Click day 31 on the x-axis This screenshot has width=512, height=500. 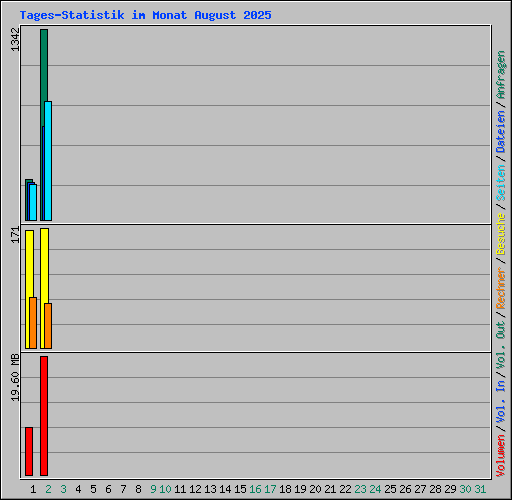click(480, 489)
